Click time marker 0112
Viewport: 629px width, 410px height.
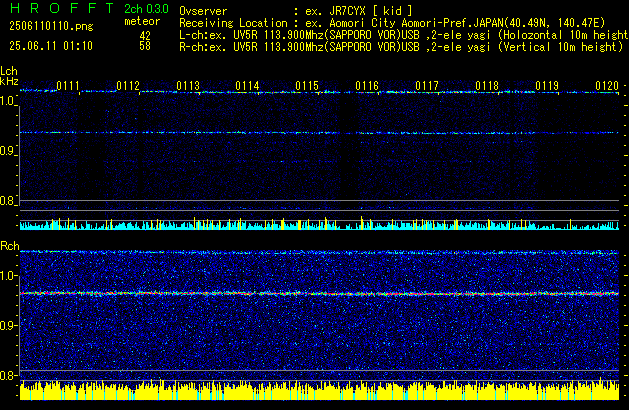(128, 86)
